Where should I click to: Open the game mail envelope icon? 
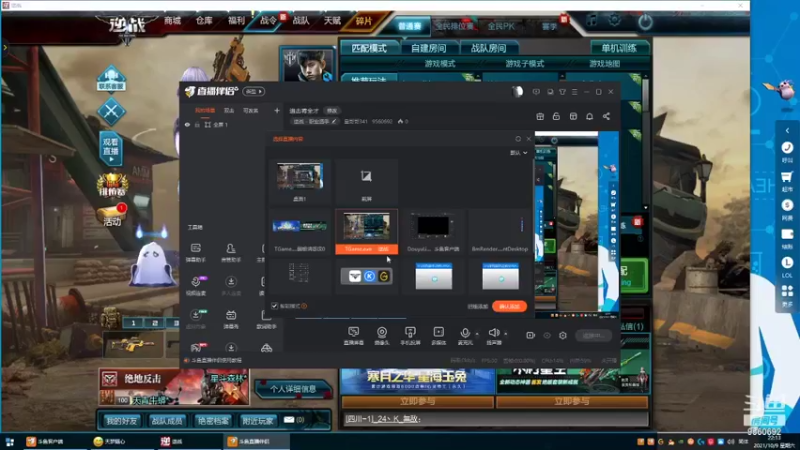[x=289, y=420]
